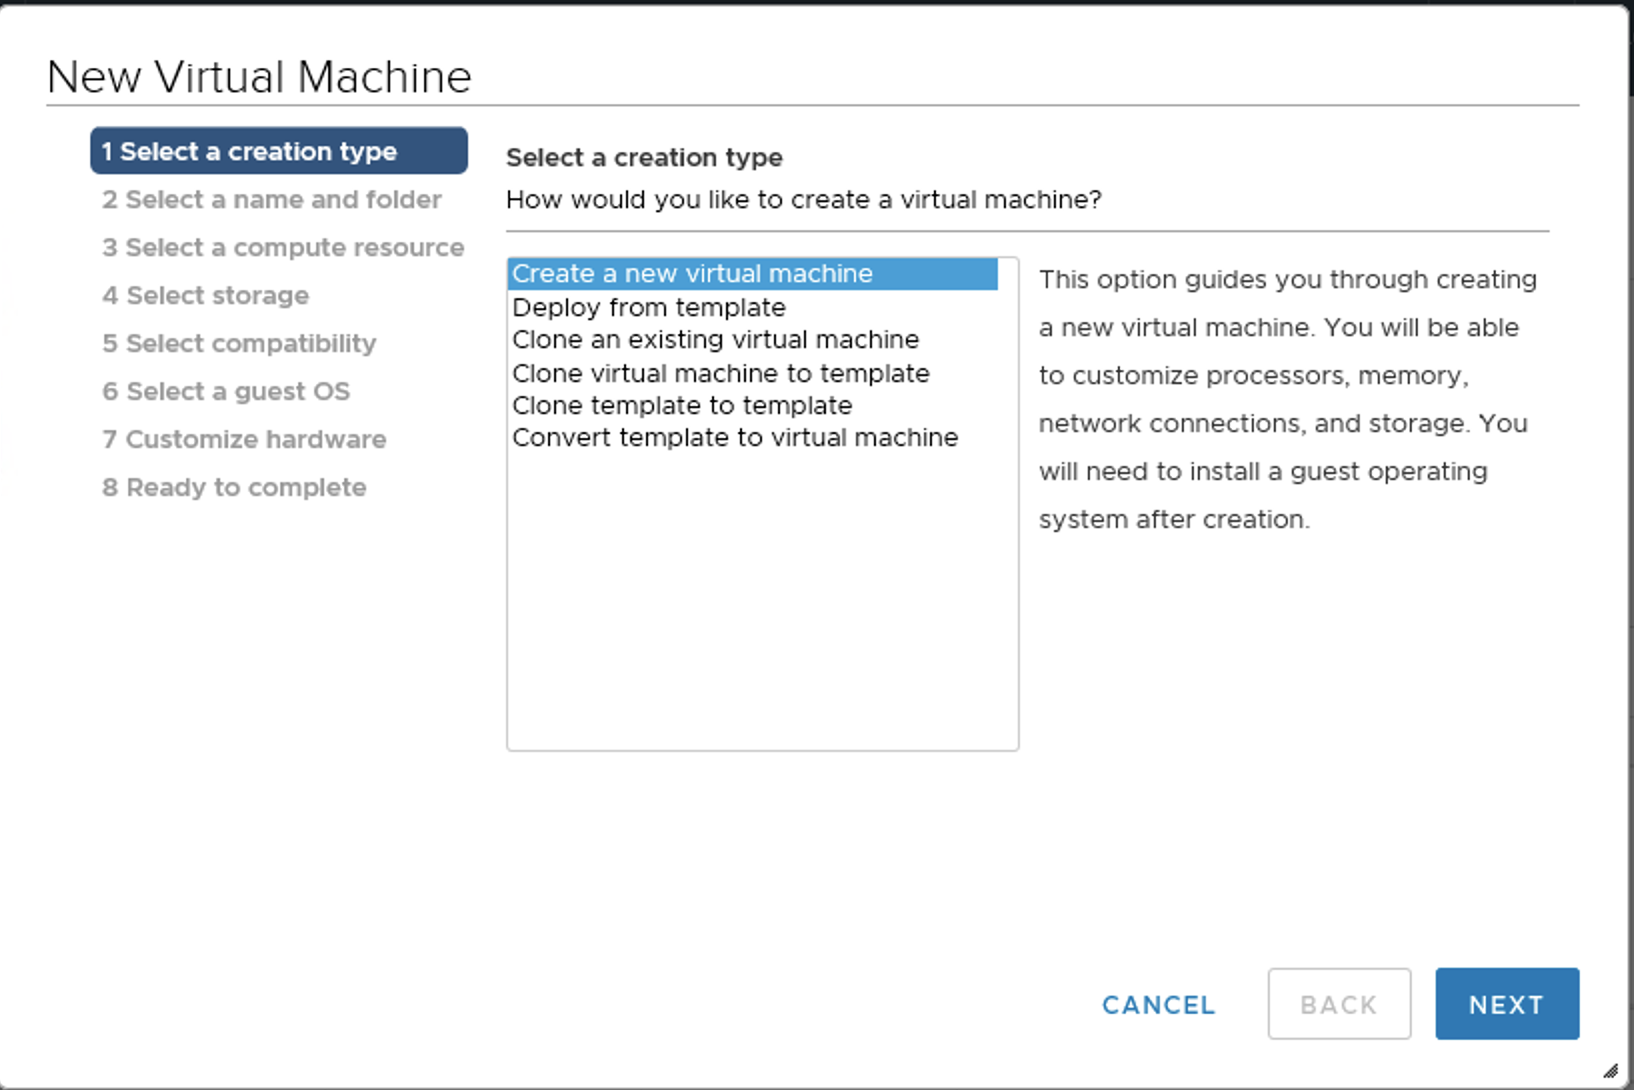Screen dimensions: 1634x1090
Task: Click the 'How would you like to create' question text
Action: coord(804,199)
